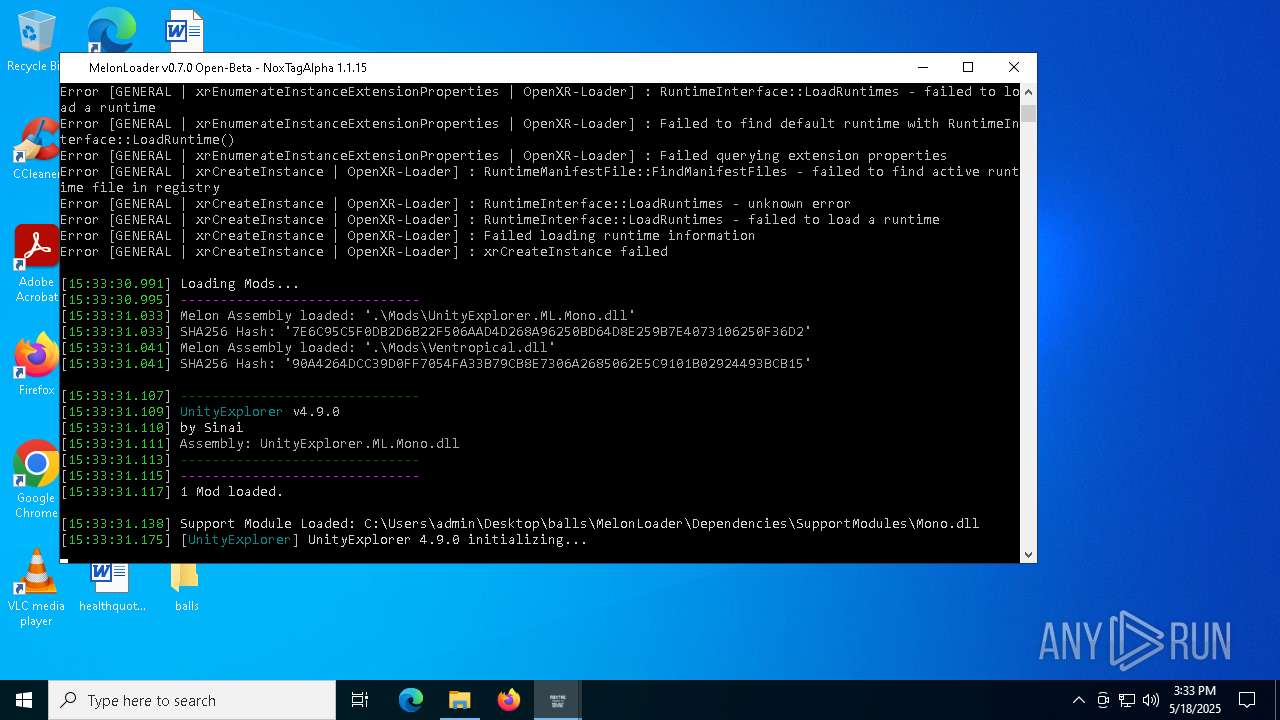Click the console scrollbar down arrow
Image resolution: width=1280 pixels, height=720 pixels.
[1028, 554]
